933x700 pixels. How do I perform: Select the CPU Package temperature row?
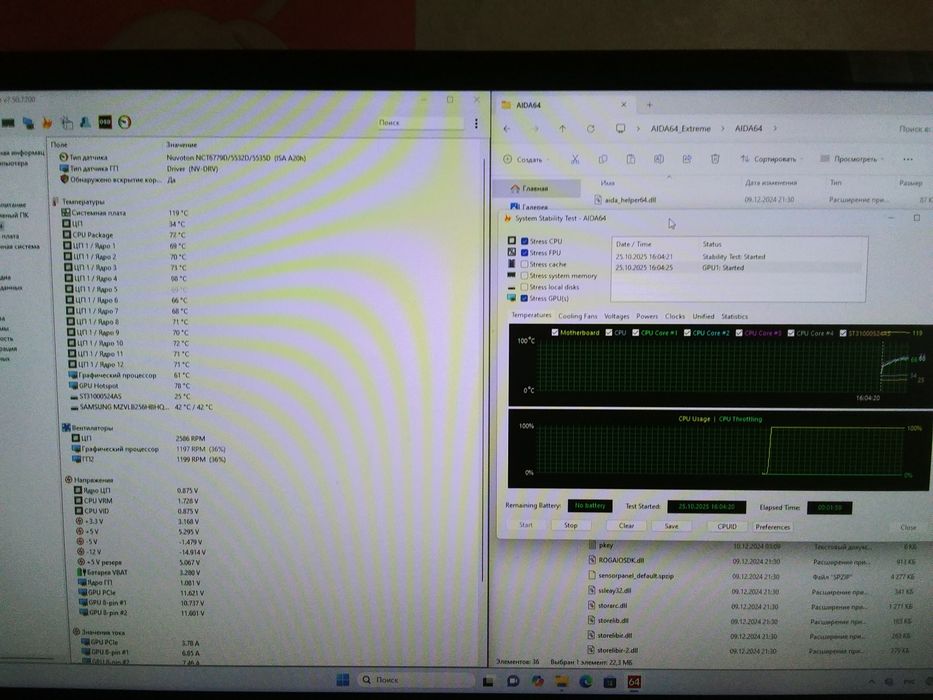(x=125, y=235)
